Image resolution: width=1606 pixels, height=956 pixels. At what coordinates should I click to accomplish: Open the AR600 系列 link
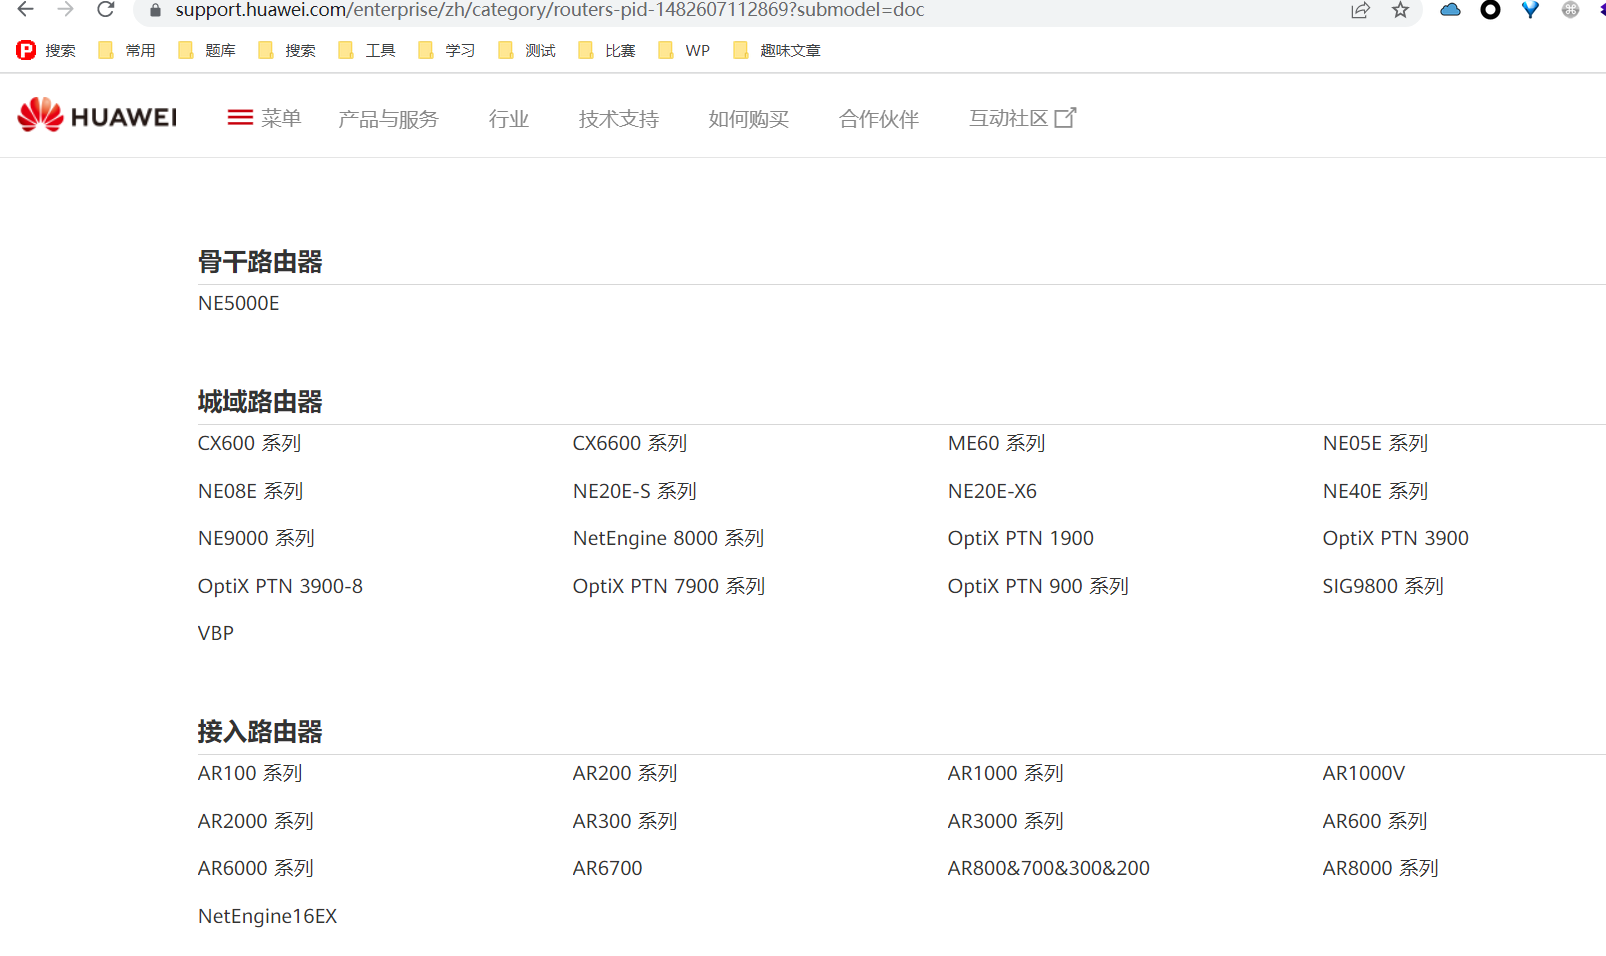pyautogui.click(x=1375, y=821)
